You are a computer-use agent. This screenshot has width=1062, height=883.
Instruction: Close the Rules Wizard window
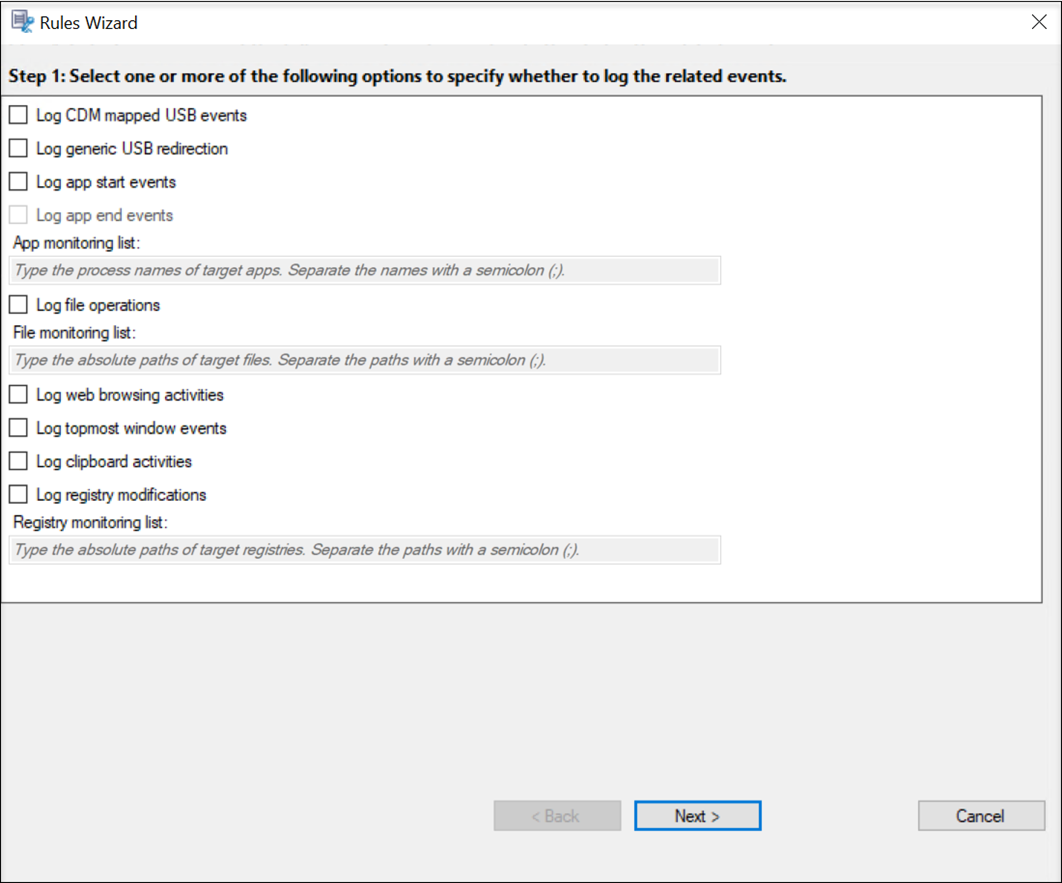tap(1039, 22)
